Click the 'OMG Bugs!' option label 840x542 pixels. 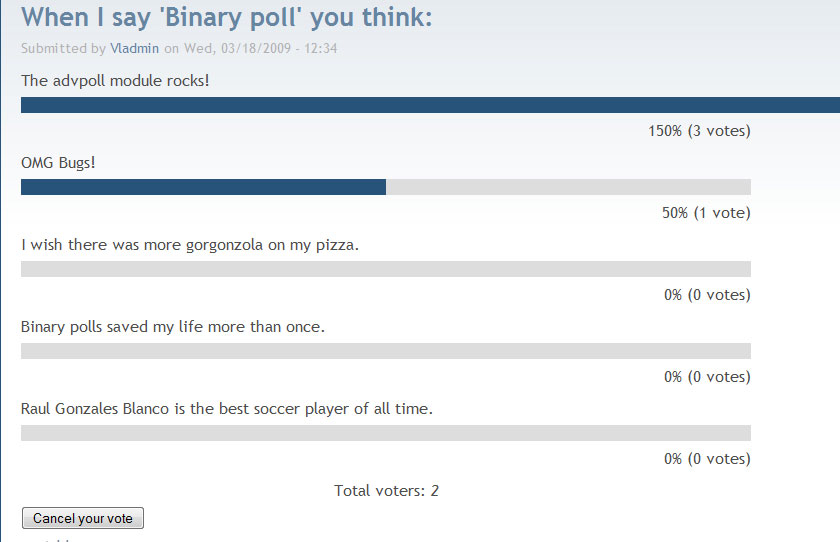point(58,162)
